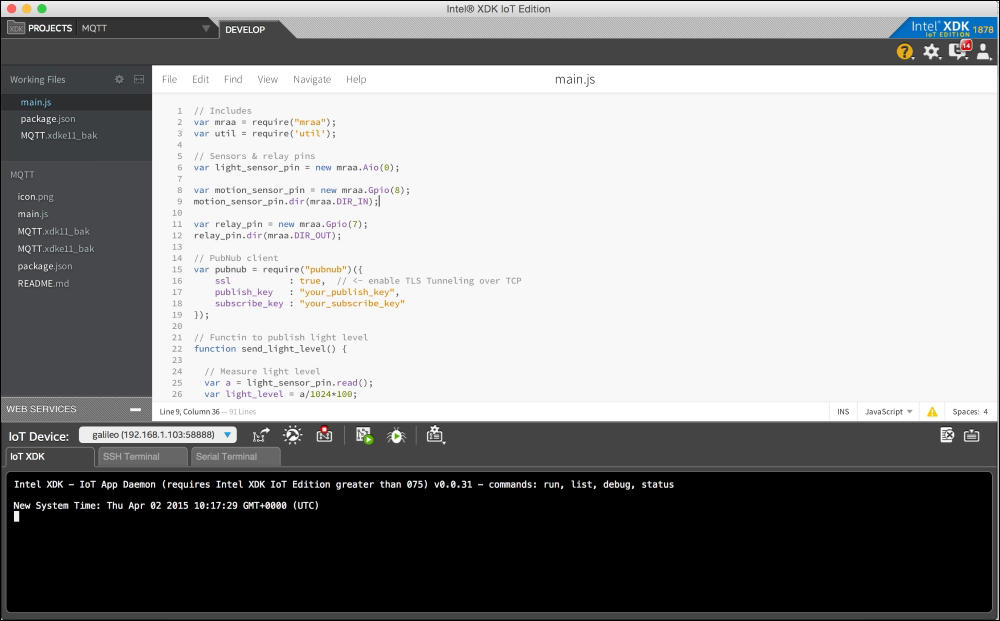The width and height of the screenshot is (1000, 621).
Task: Click the Line 9, Column 36 status text
Action: click(x=189, y=412)
